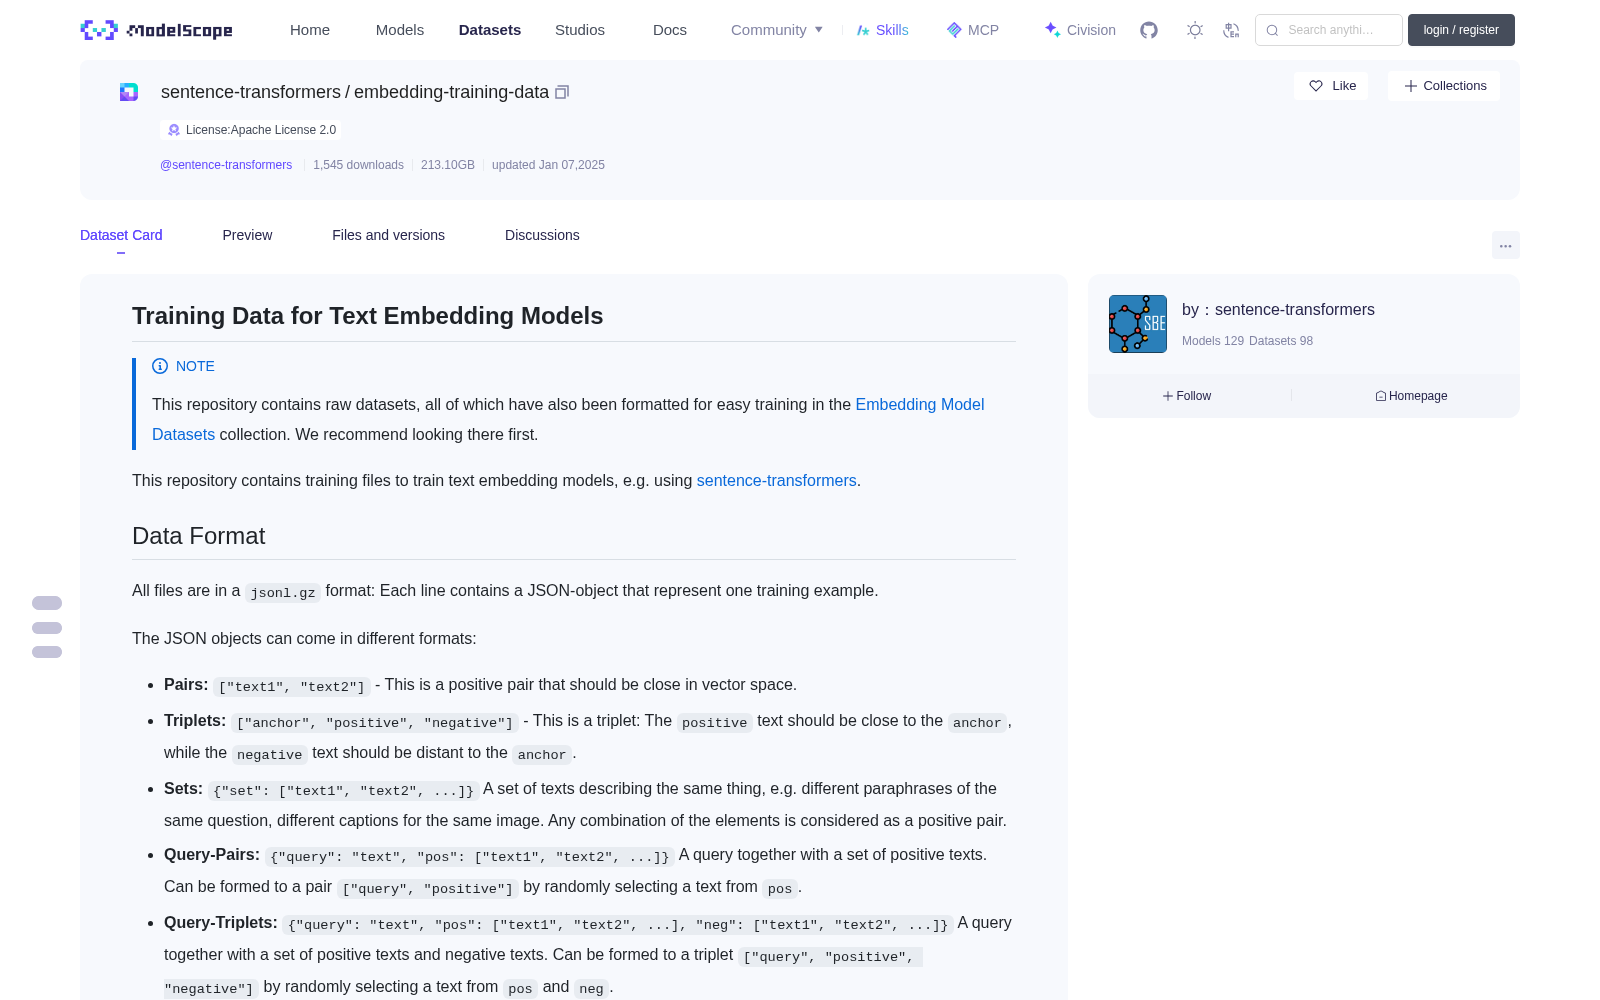Open the Embedding Model Datasets link

click(x=568, y=419)
